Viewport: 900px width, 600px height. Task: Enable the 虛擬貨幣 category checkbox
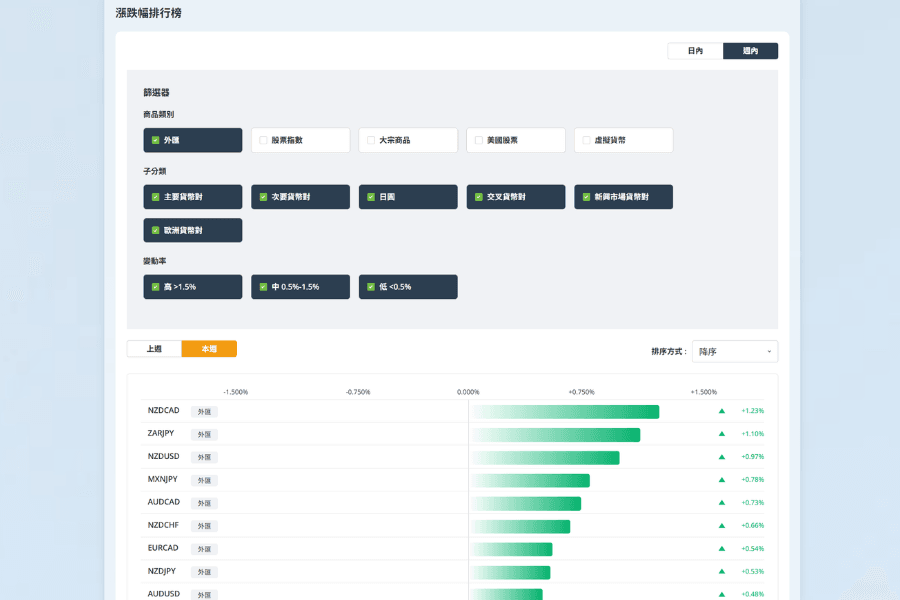(x=586, y=140)
